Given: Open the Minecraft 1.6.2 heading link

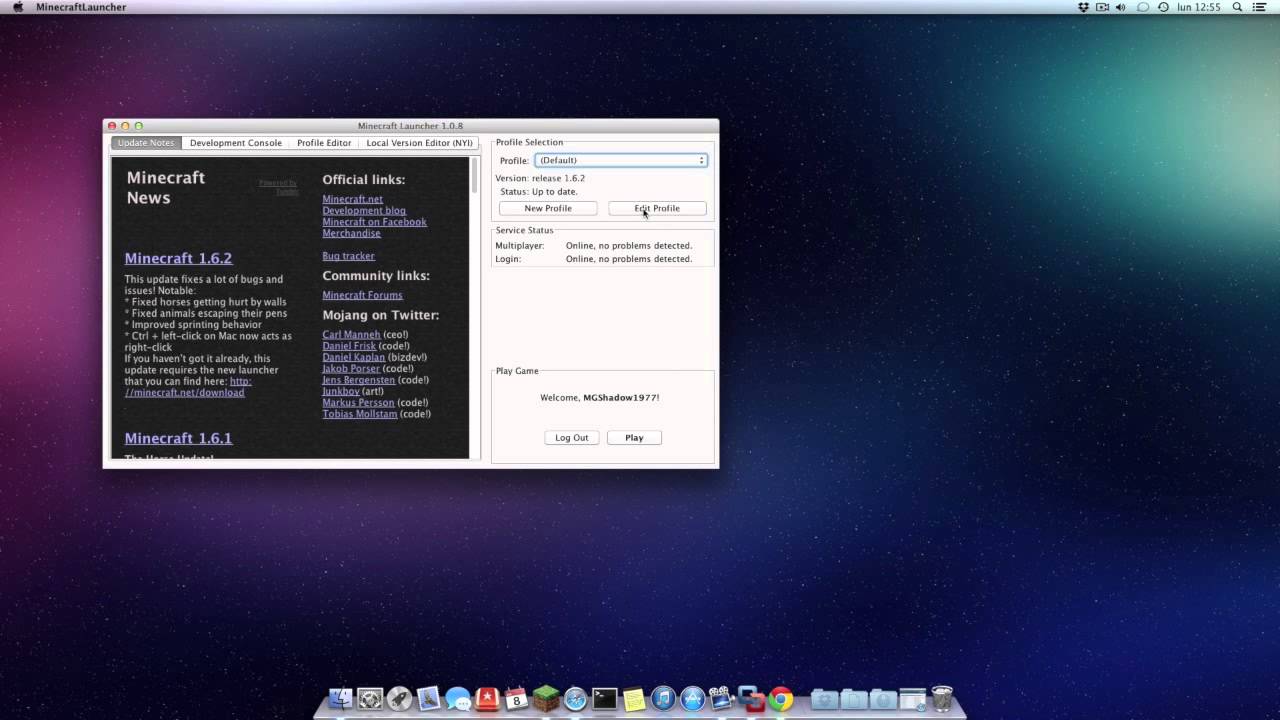Looking at the screenshot, I should pos(178,258).
